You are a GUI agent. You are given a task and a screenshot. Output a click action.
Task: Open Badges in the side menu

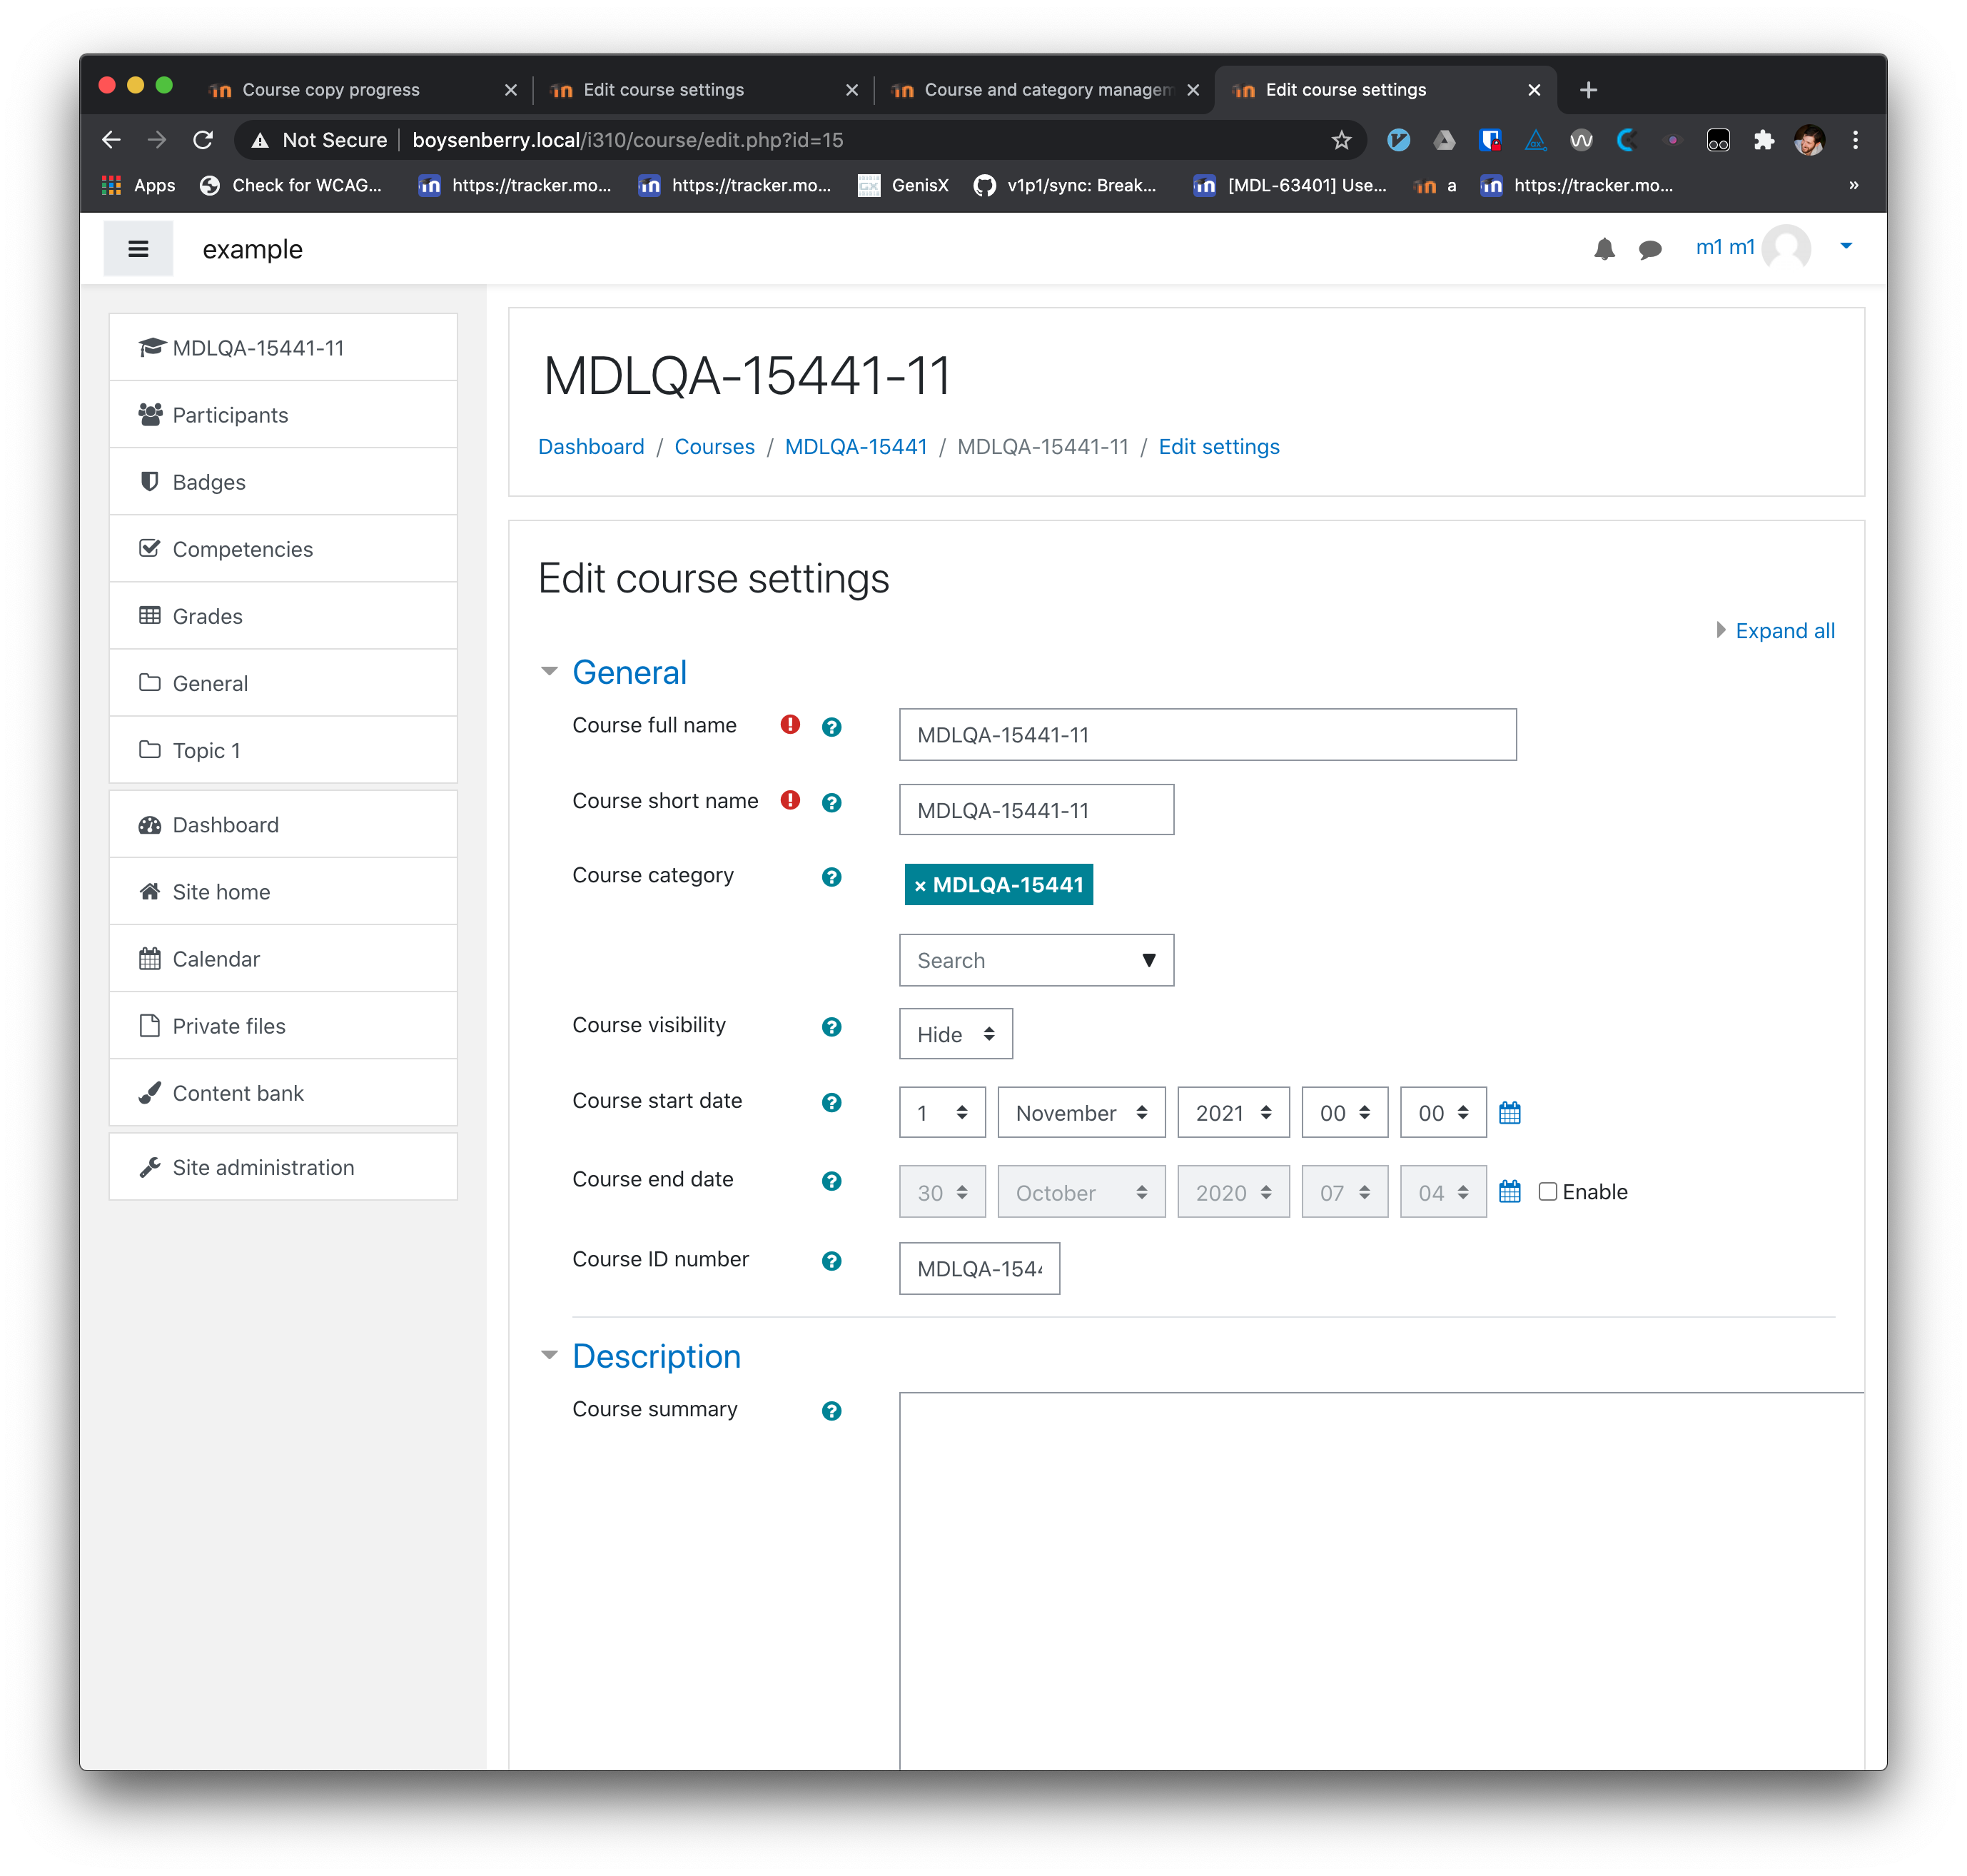(x=283, y=482)
